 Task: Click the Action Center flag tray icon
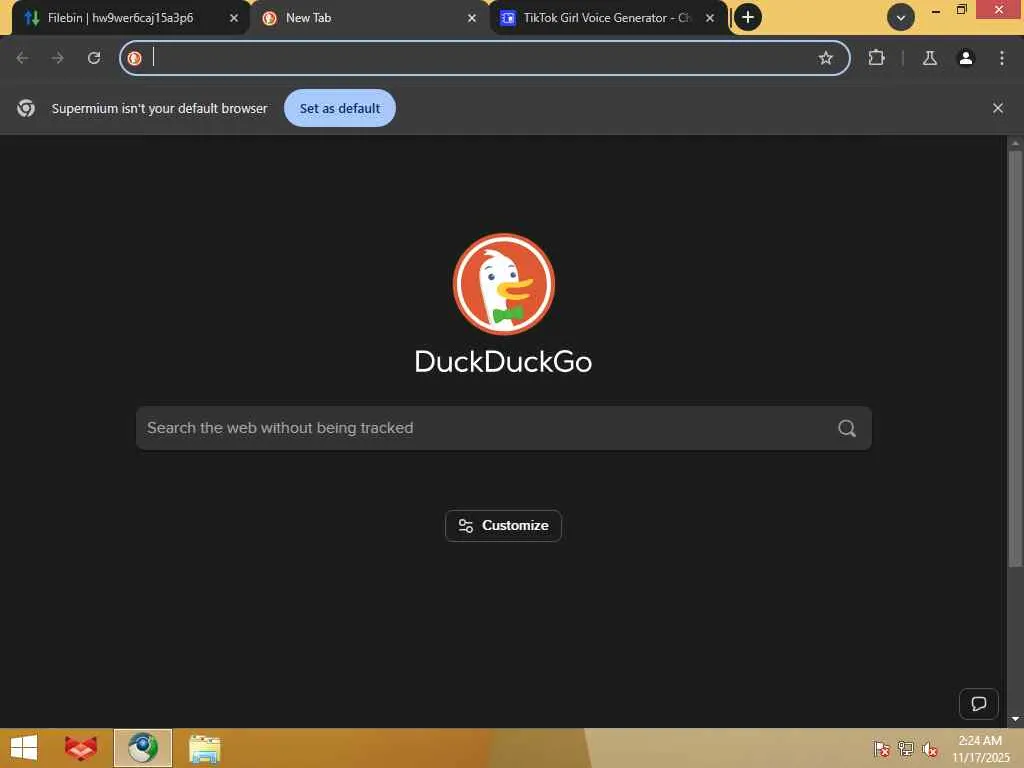coord(881,748)
